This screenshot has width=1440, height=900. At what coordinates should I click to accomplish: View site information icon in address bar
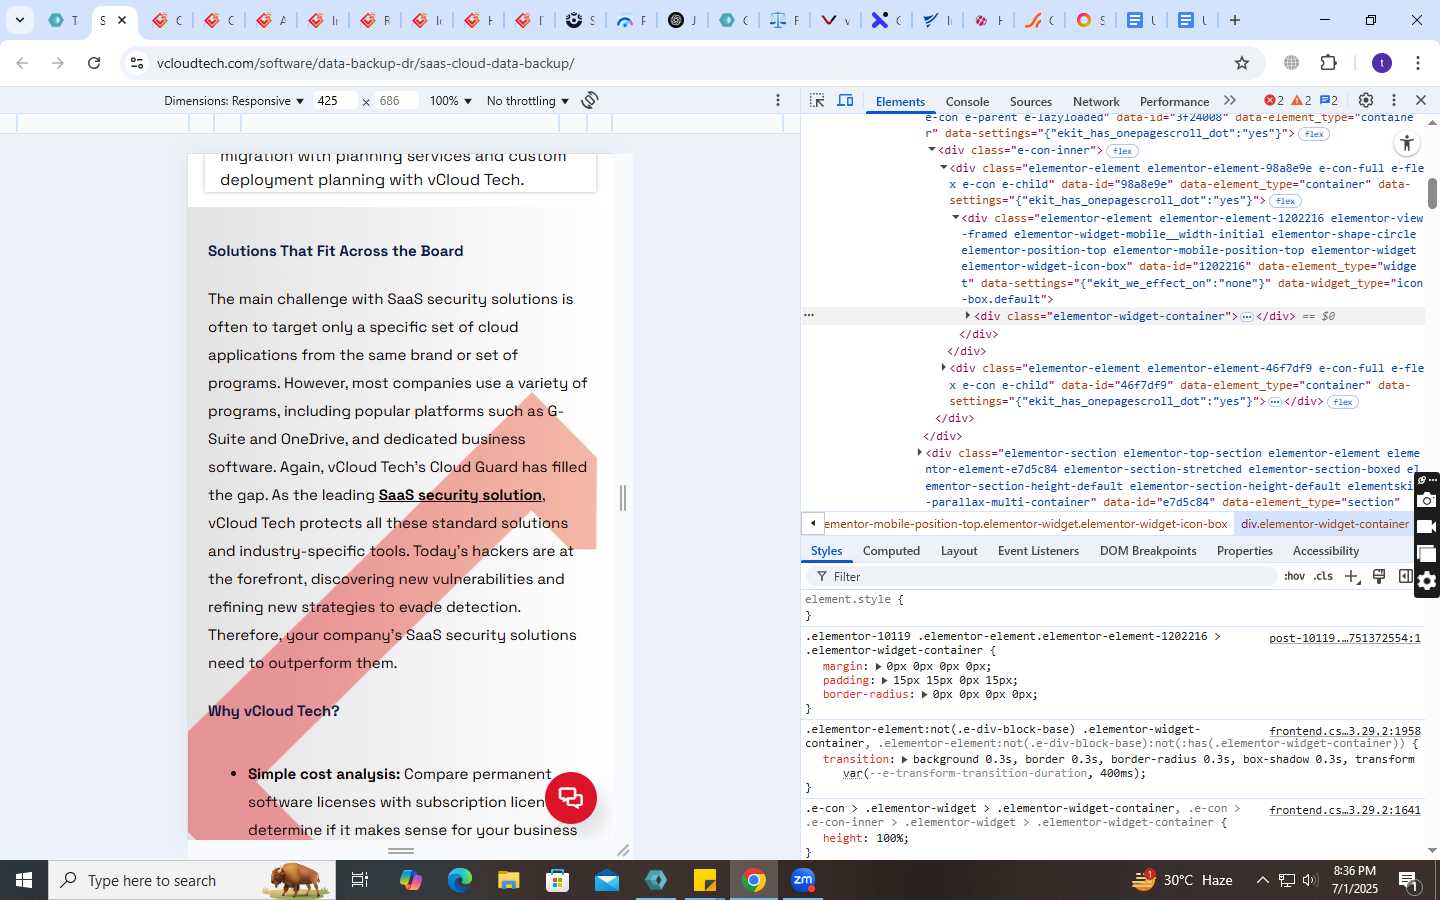[136, 63]
